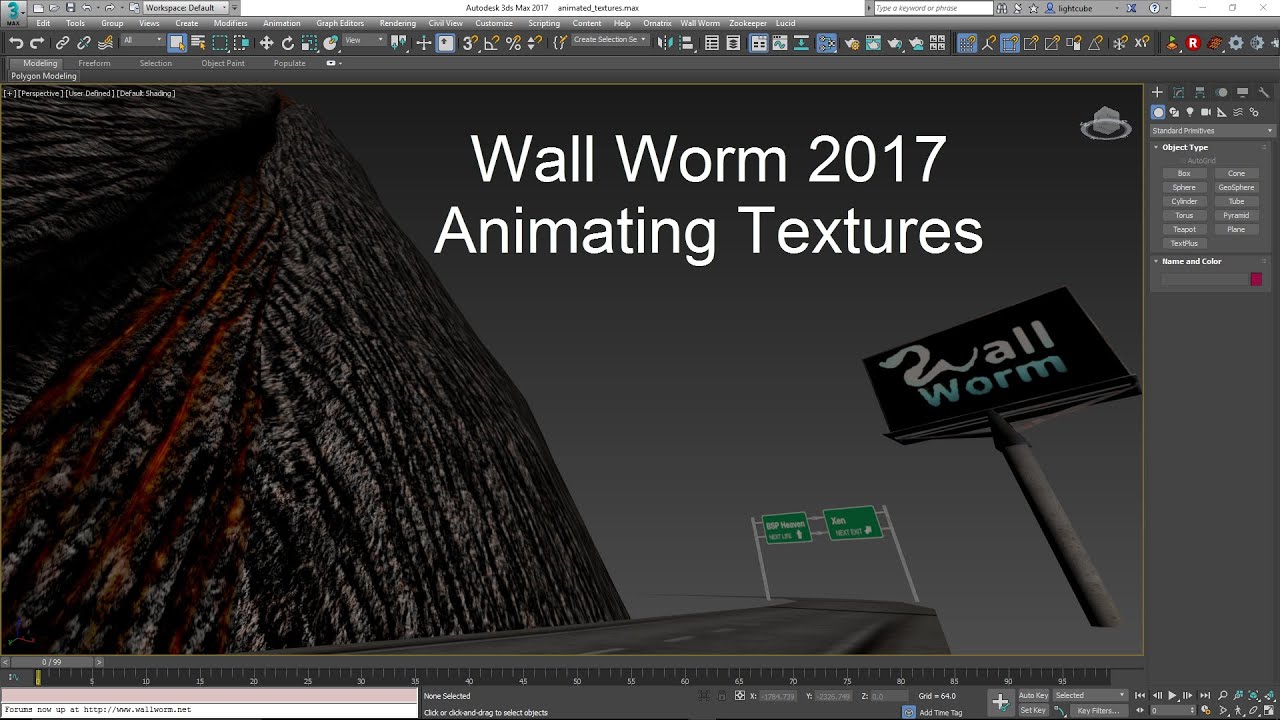
Task: Go to the End frame button
Action: pyautogui.click(x=1204, y=695)
